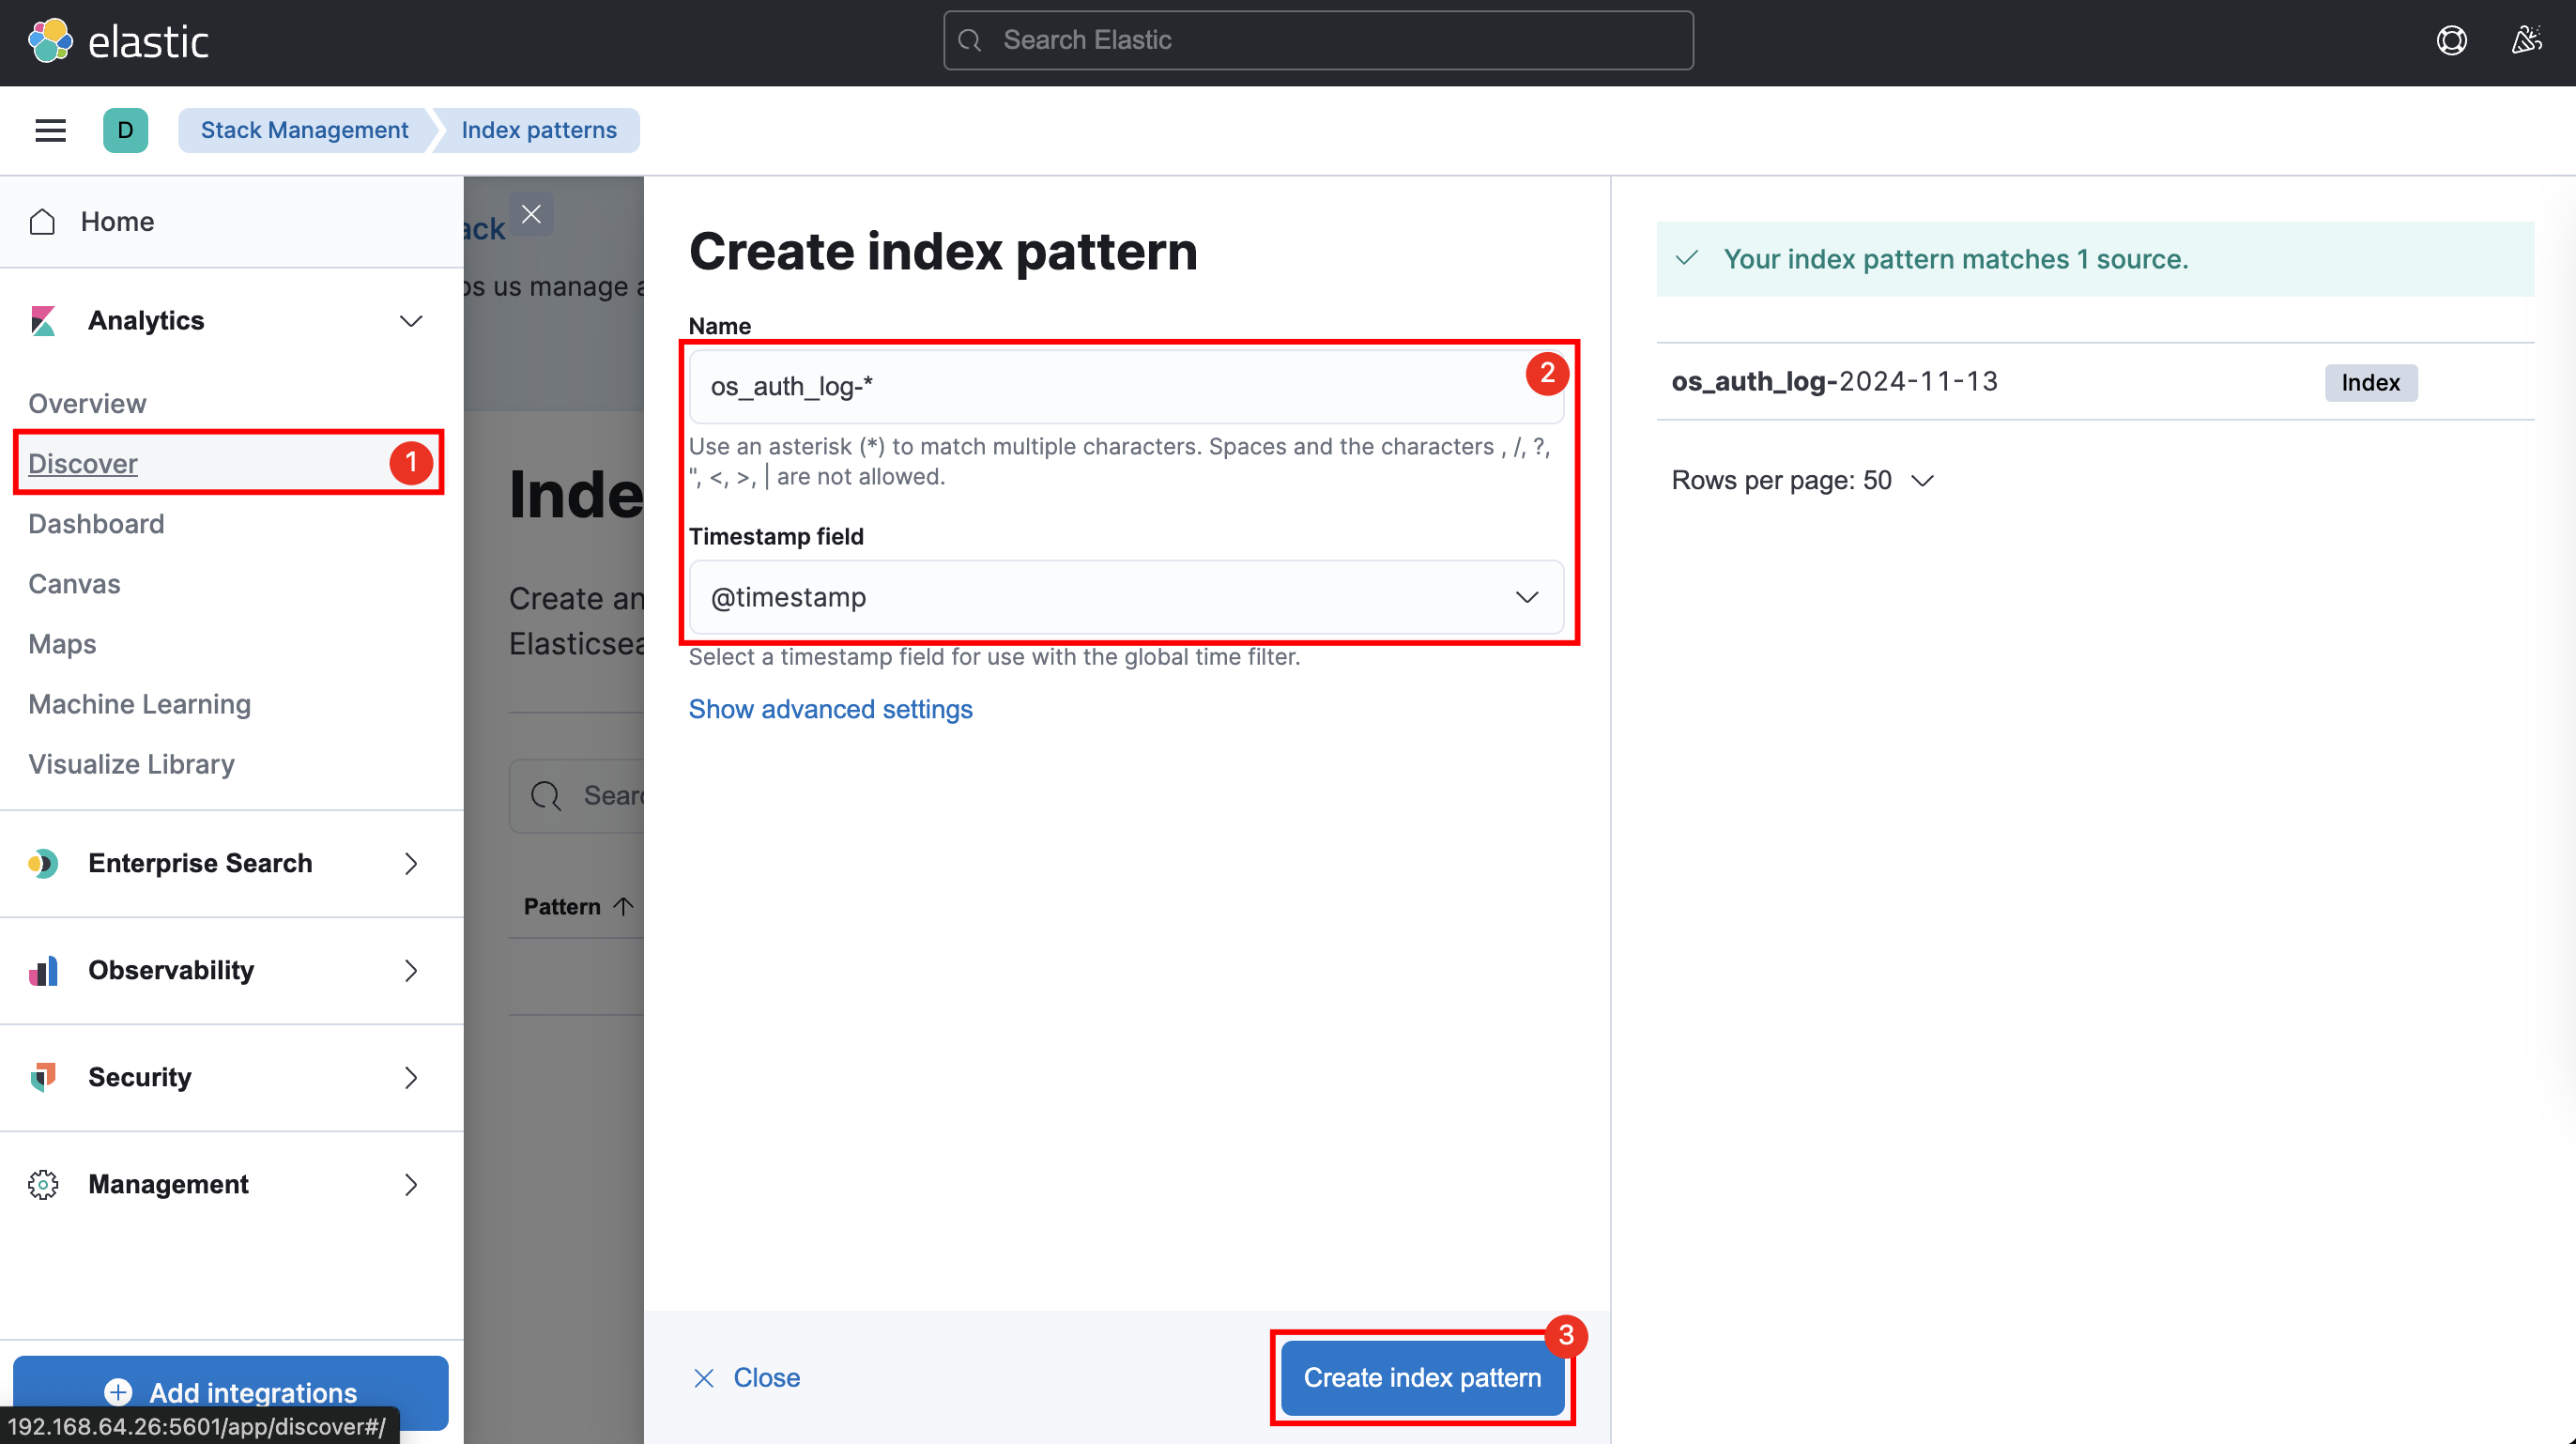The width and height of the screenshot is (2576, 1444).
Task: Click Stack Management breadcrumb
Action: (x=304, y=130)
